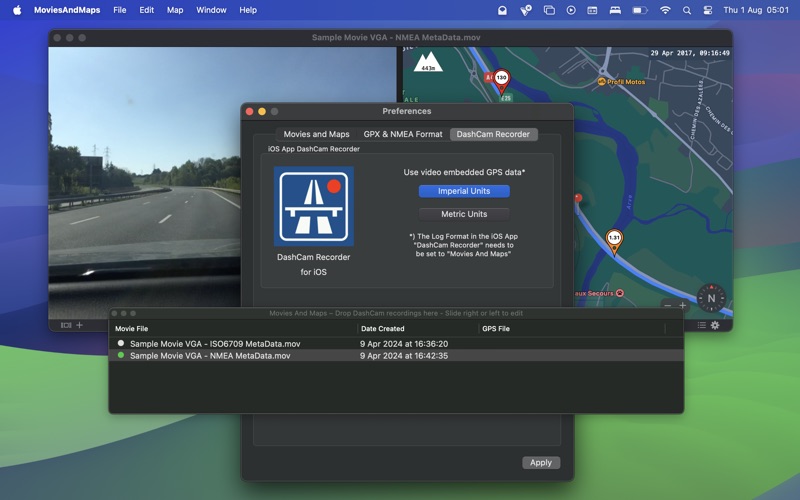Image resolution: width=800 pixels, height=500 pixels.
Task: Click the GPS File column header
Action: pyautogui.click(x=571, y=329)
